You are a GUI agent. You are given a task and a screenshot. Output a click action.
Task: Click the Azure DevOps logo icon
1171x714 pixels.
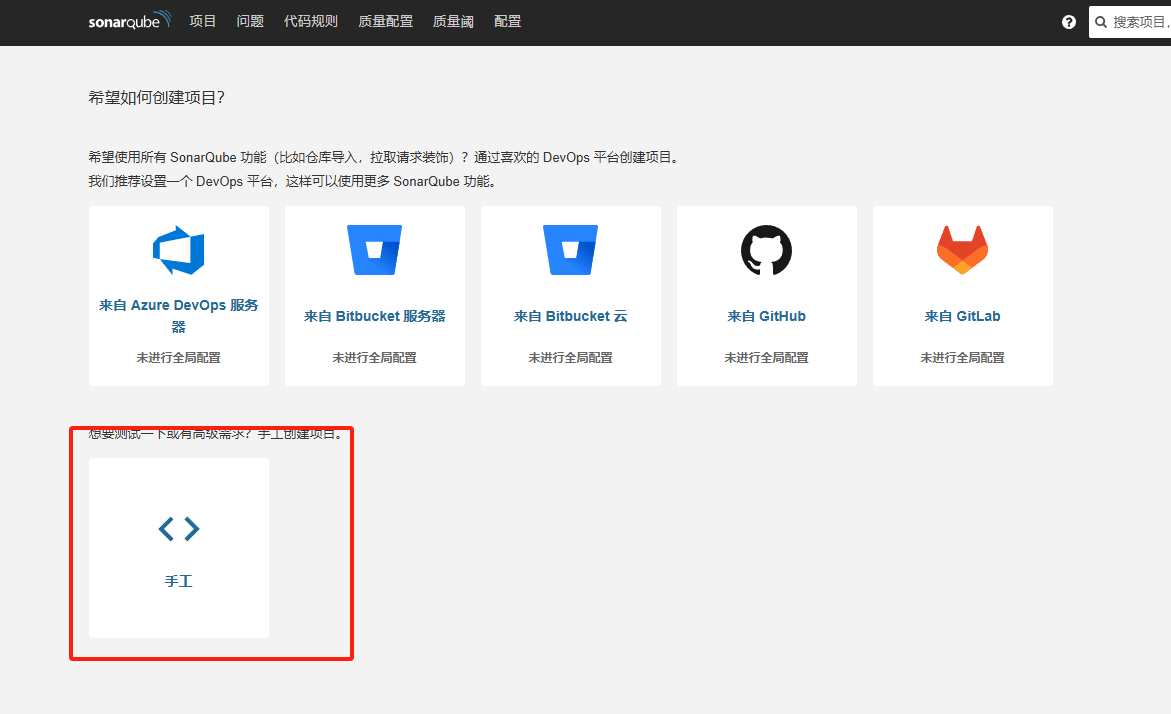pos(178,250)
